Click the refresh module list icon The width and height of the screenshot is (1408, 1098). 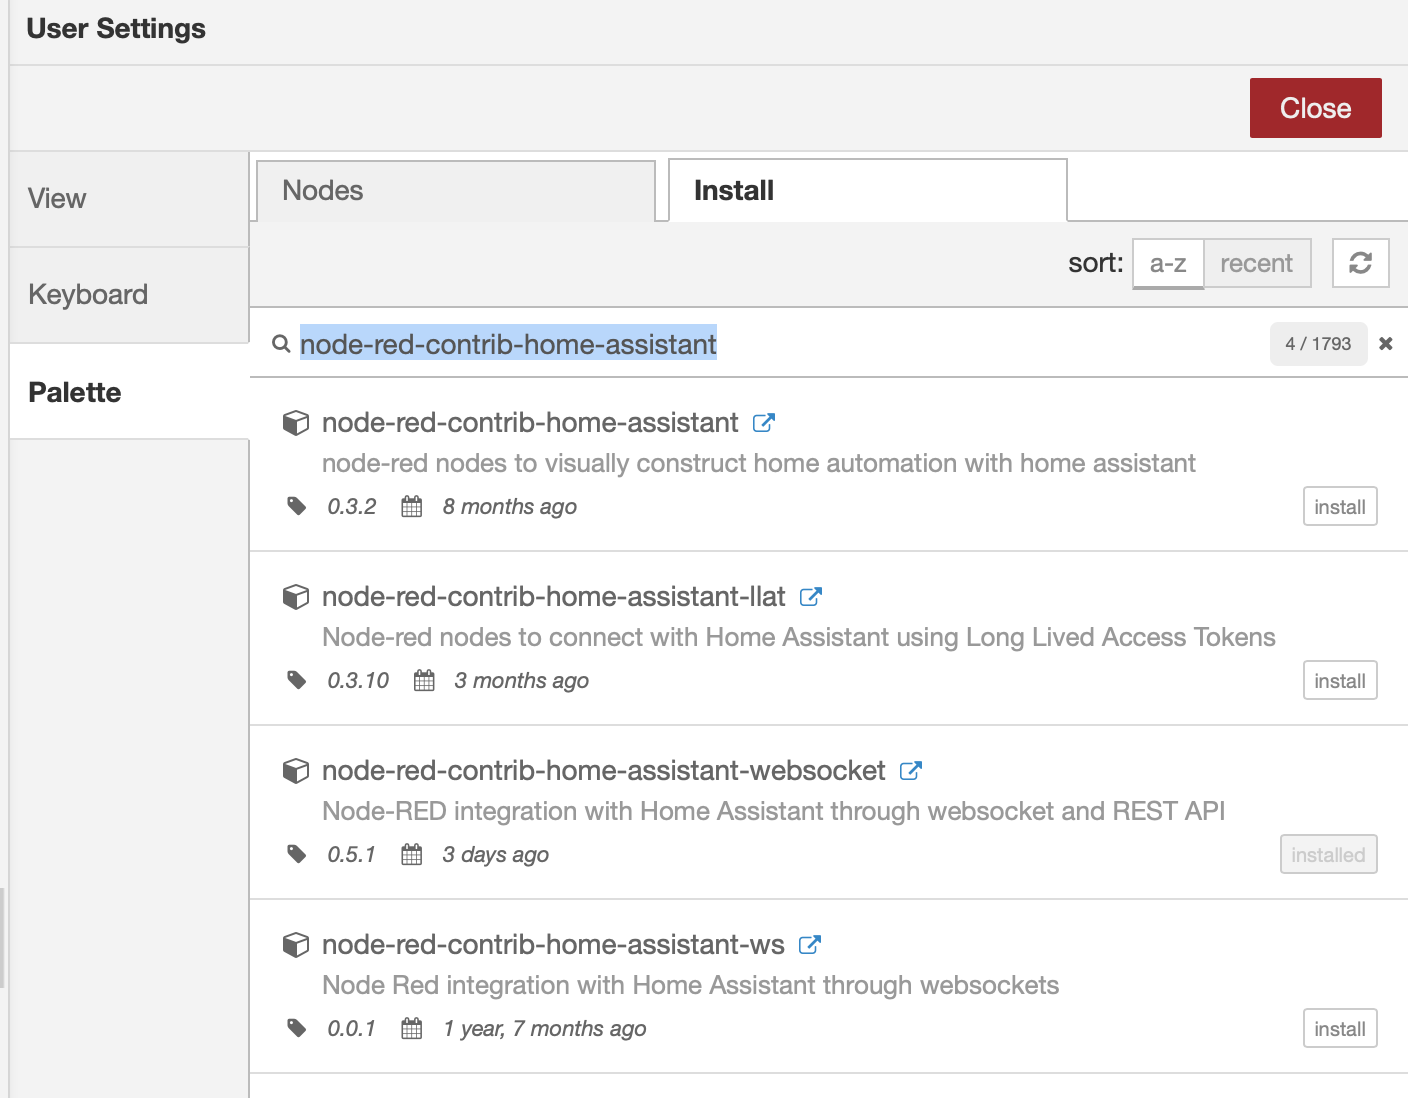(1360, 263)
